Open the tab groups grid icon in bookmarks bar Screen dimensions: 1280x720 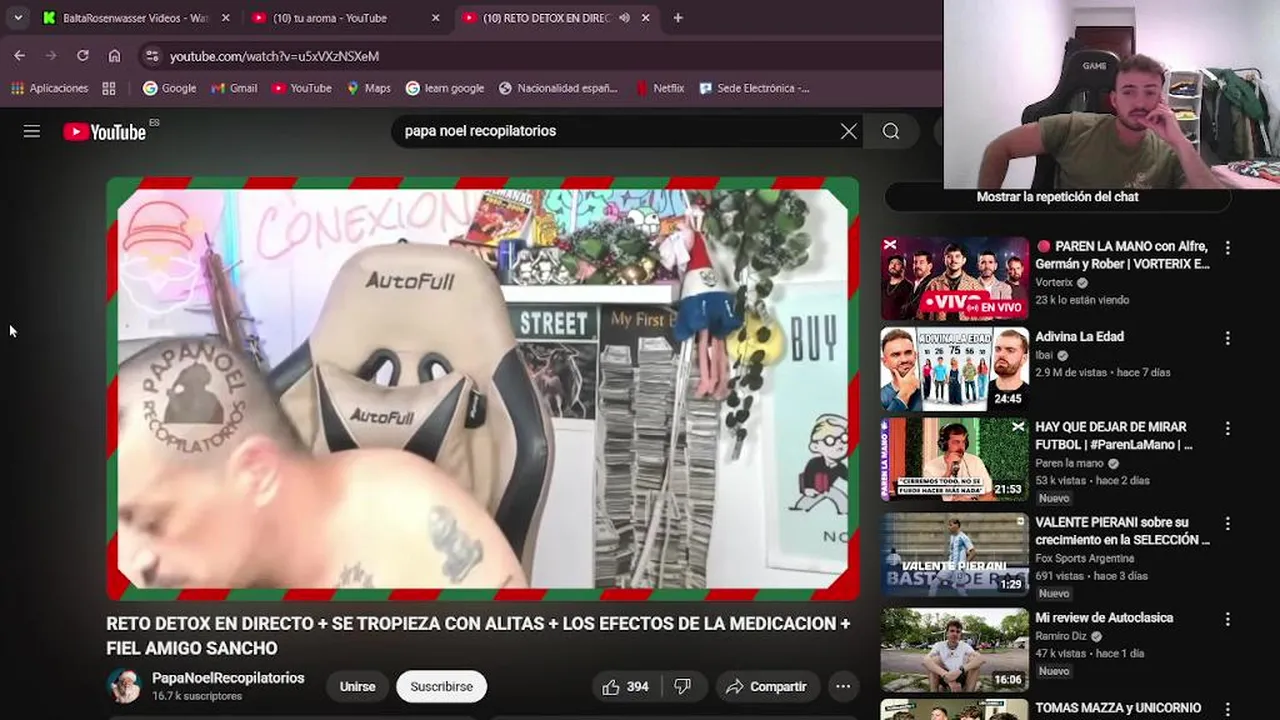pos(109,88)
